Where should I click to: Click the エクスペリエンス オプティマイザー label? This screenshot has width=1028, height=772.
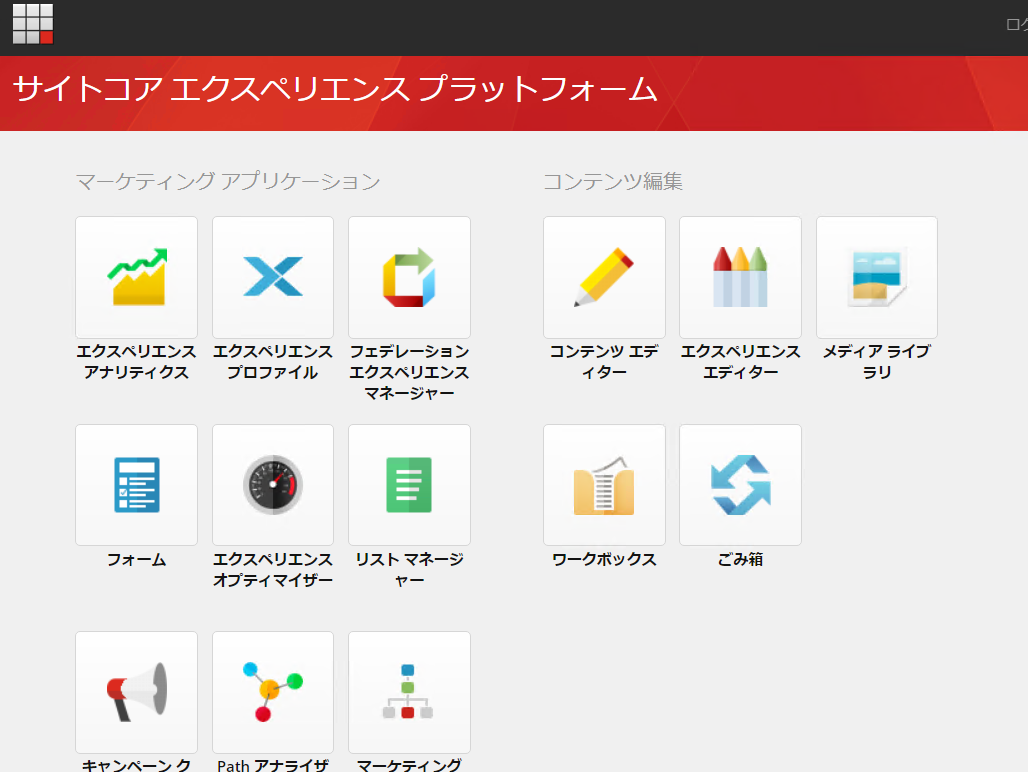tap(273, 569)
